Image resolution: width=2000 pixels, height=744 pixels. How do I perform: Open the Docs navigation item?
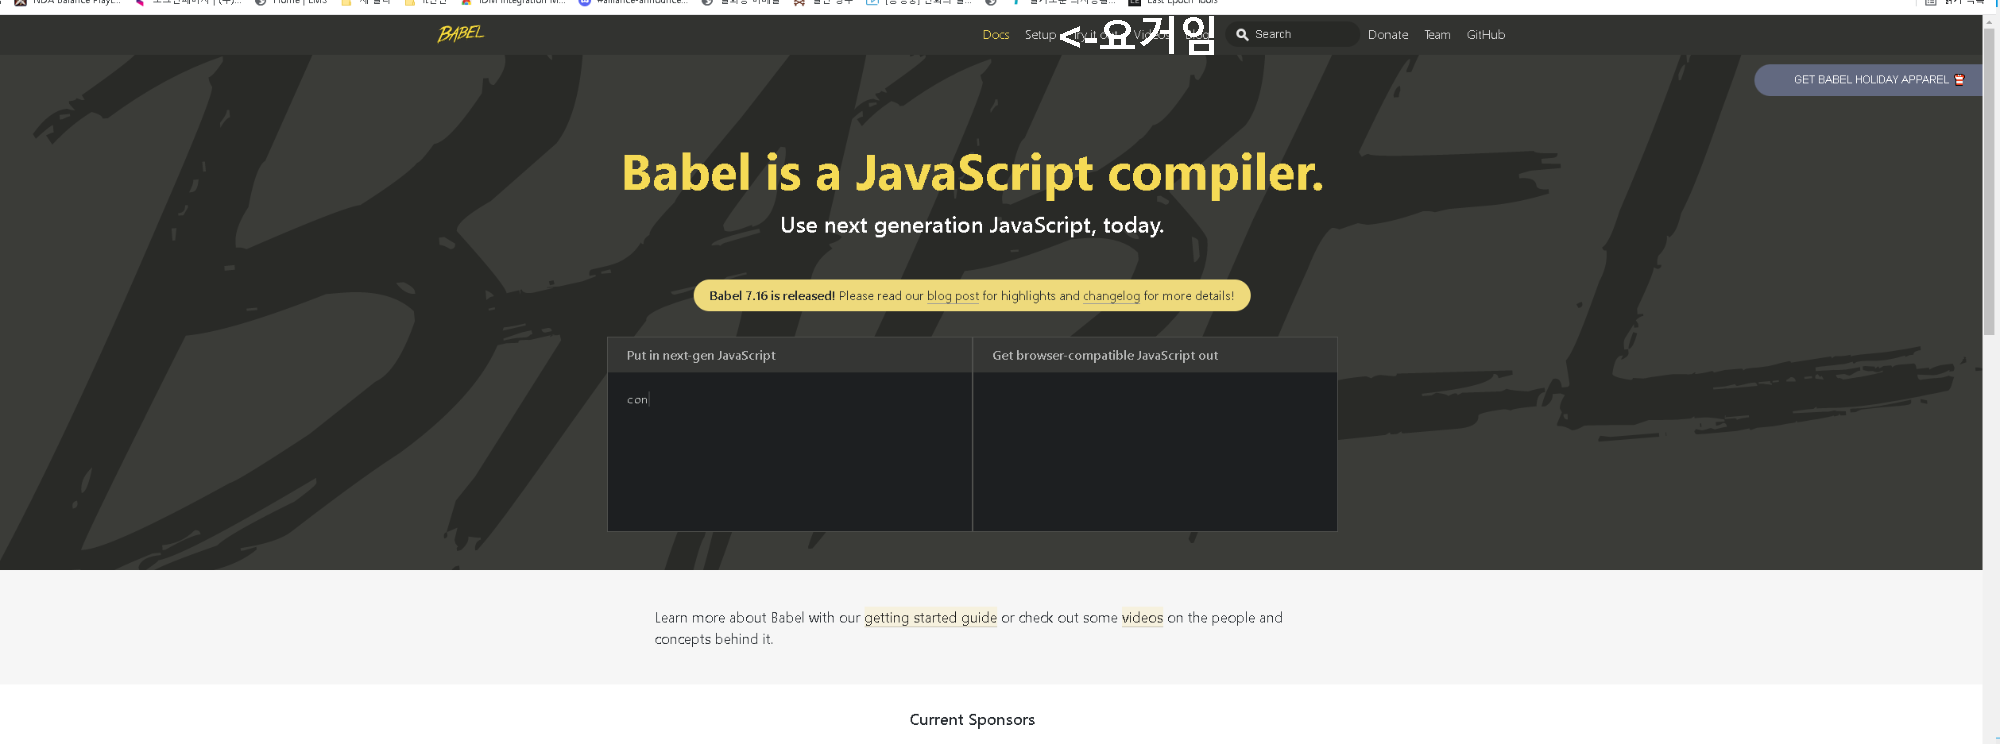tap(996, 35)
